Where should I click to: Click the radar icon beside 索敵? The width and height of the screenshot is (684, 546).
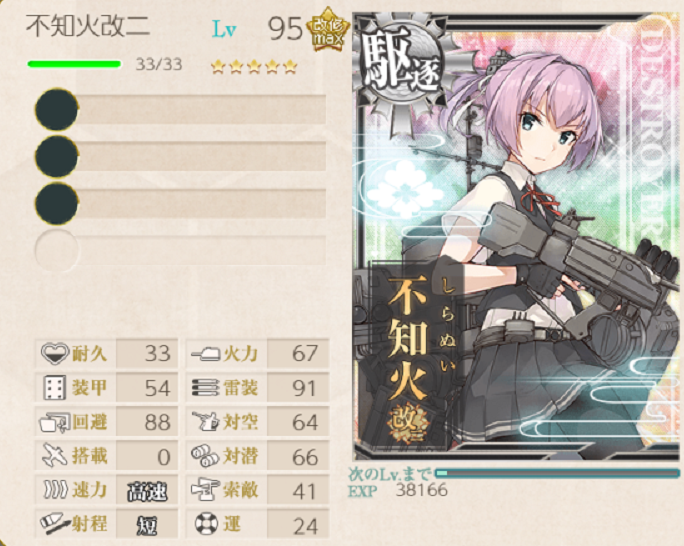pyautogui.click(x=204, y=490)
